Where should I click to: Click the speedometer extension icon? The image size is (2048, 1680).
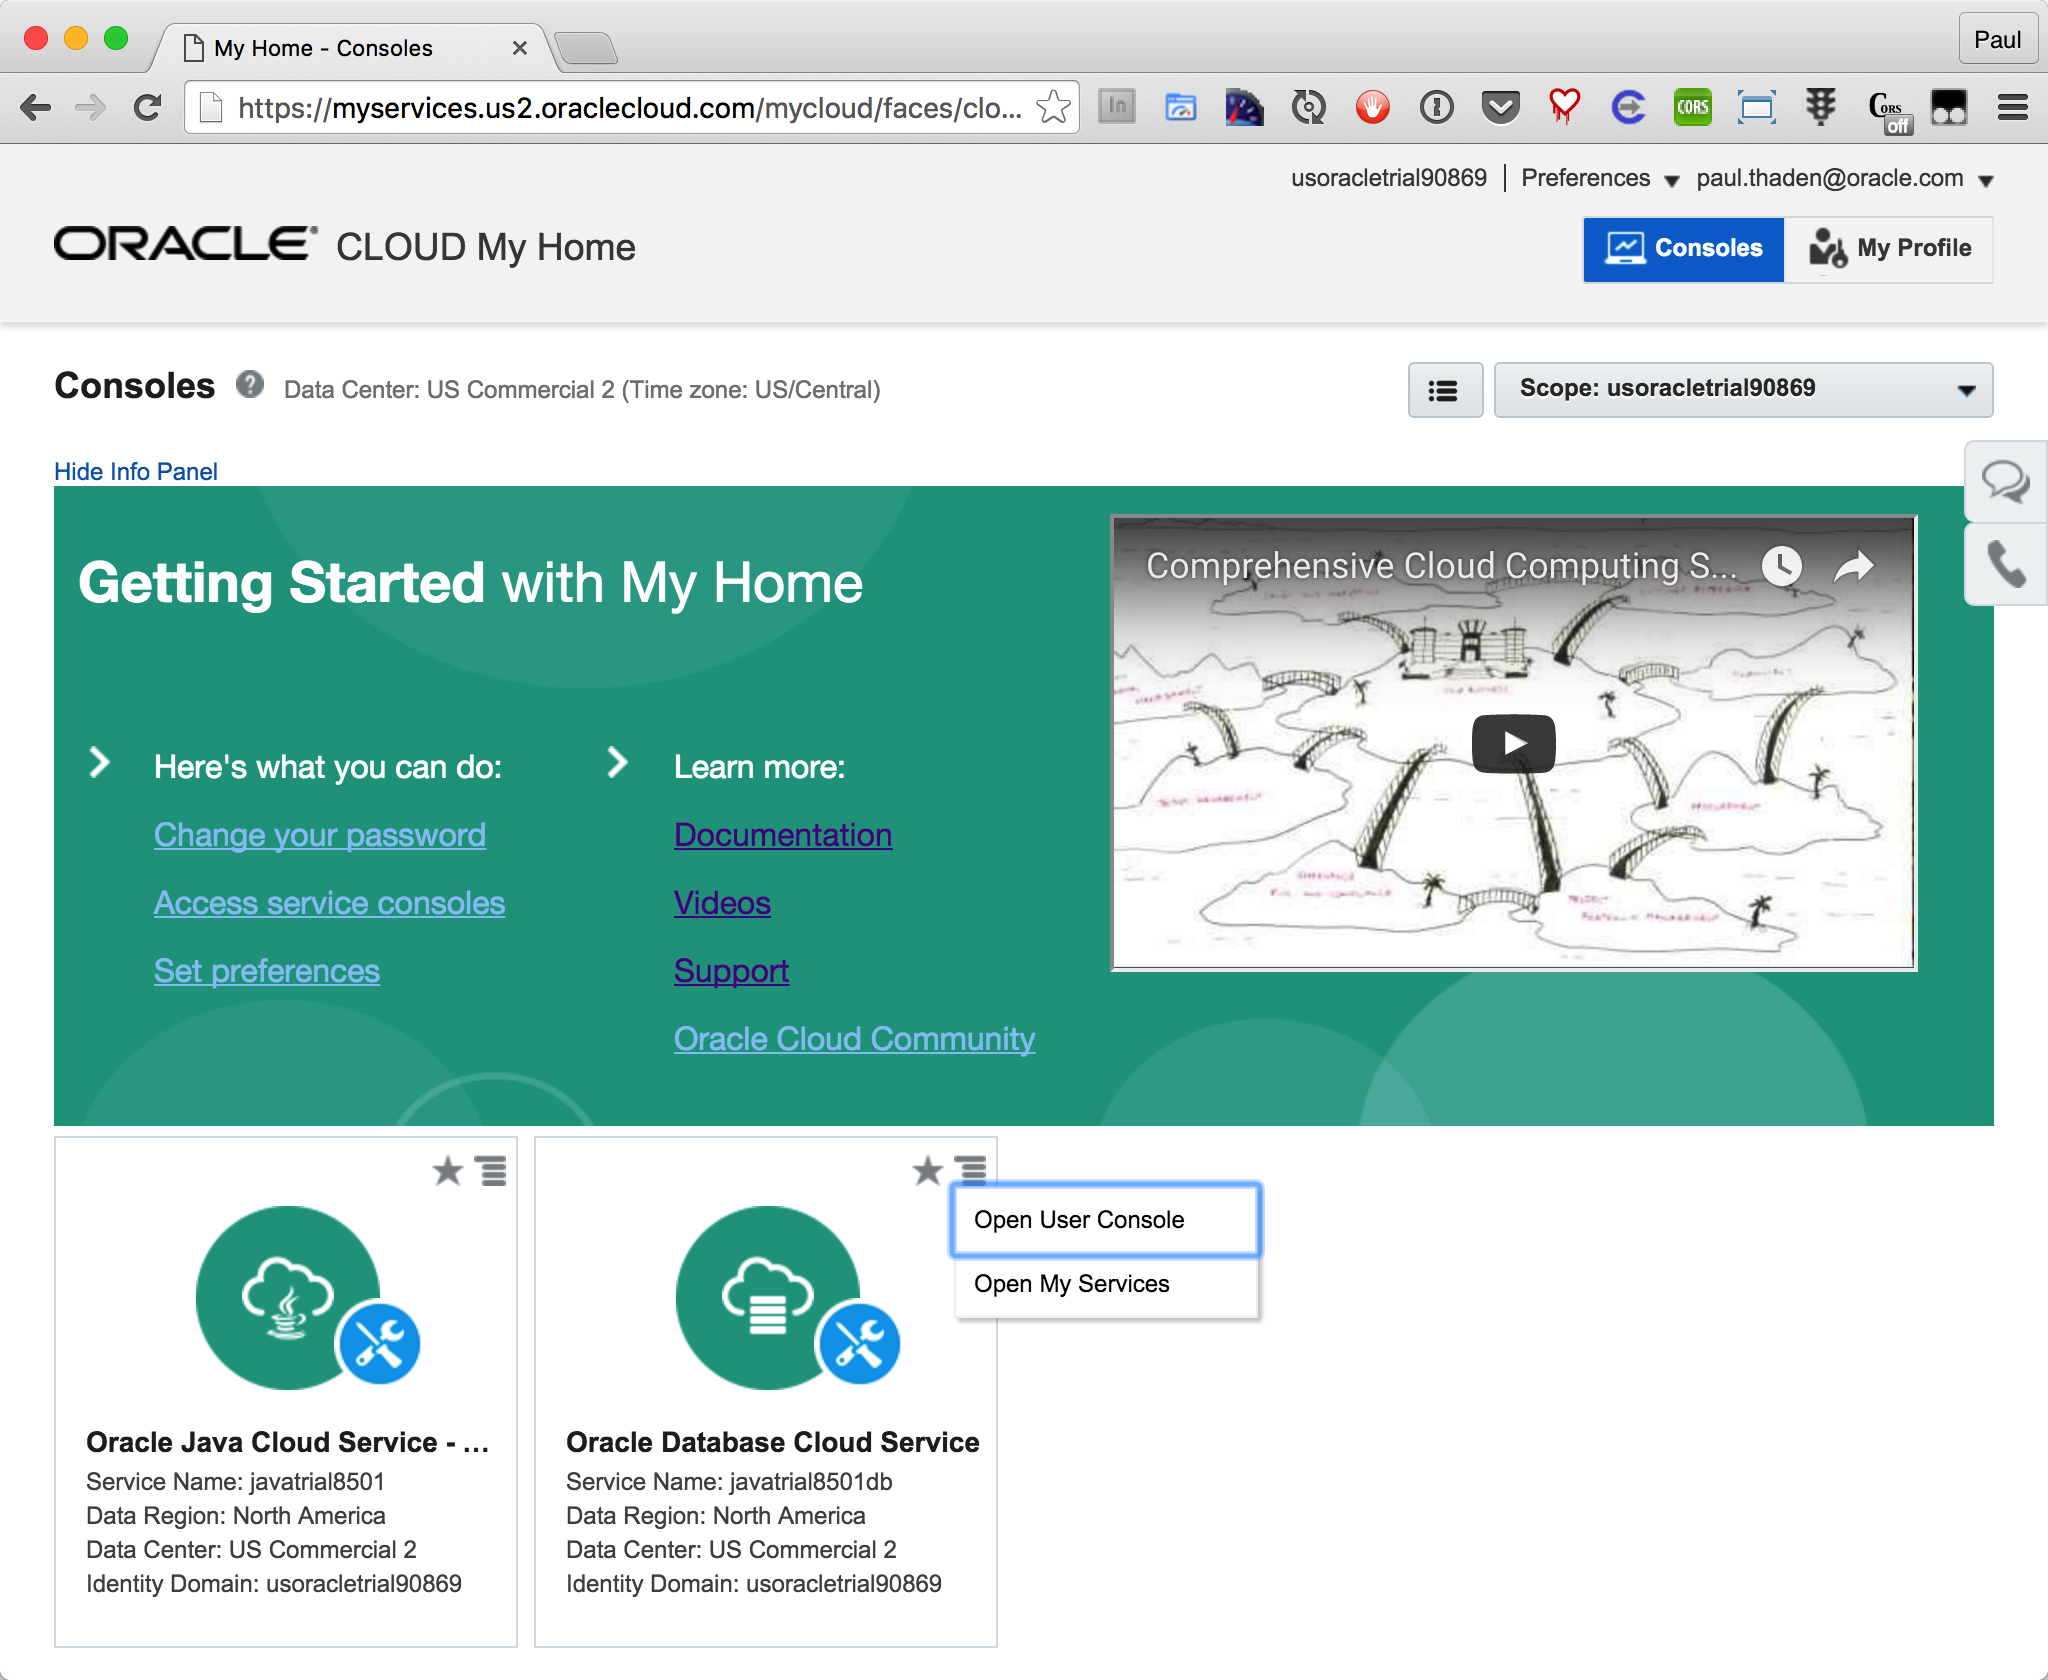(1244, 107)
